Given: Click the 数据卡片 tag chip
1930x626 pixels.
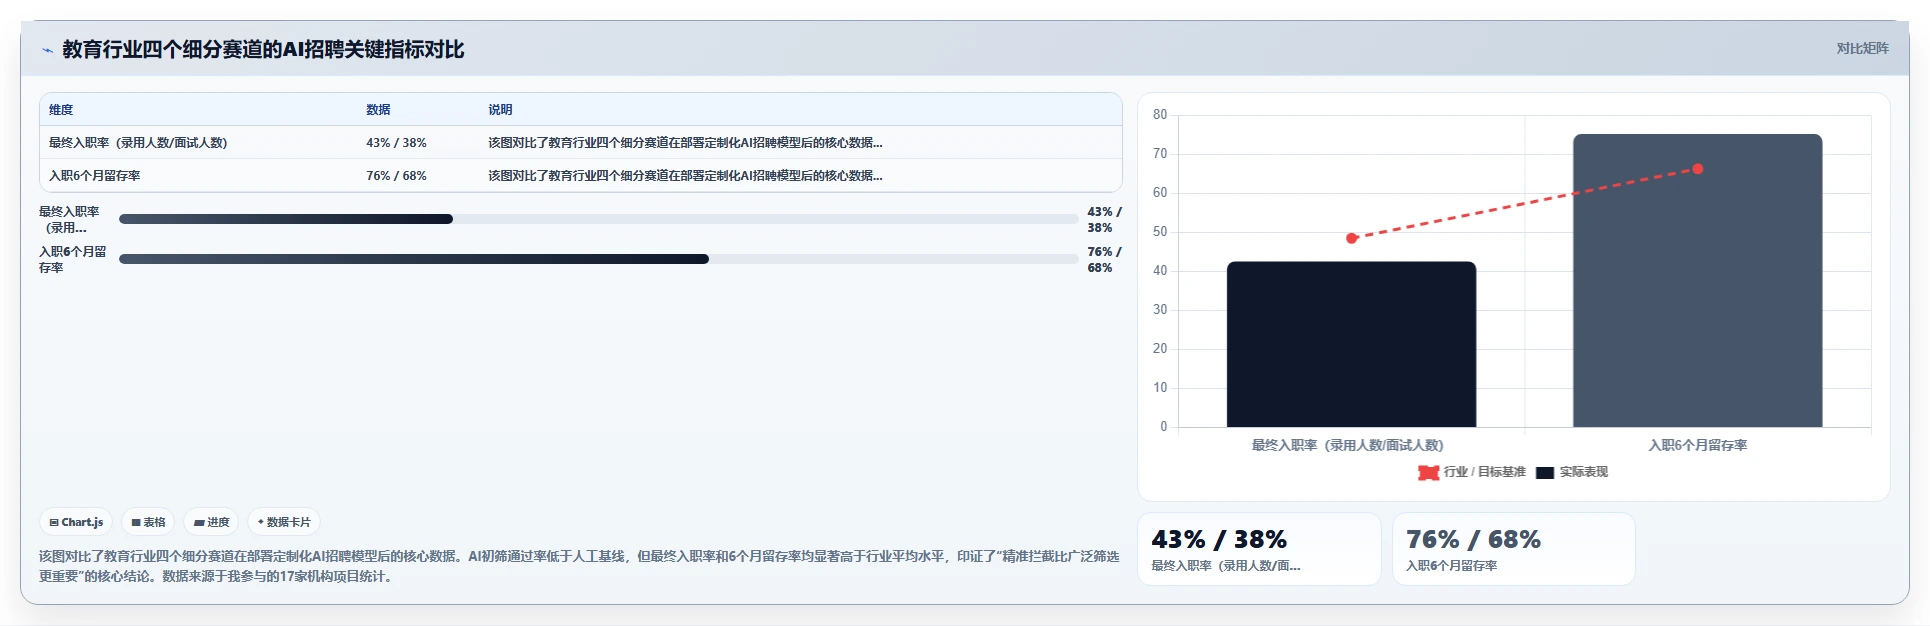Looking at the screenshot, I should [284, 522].
